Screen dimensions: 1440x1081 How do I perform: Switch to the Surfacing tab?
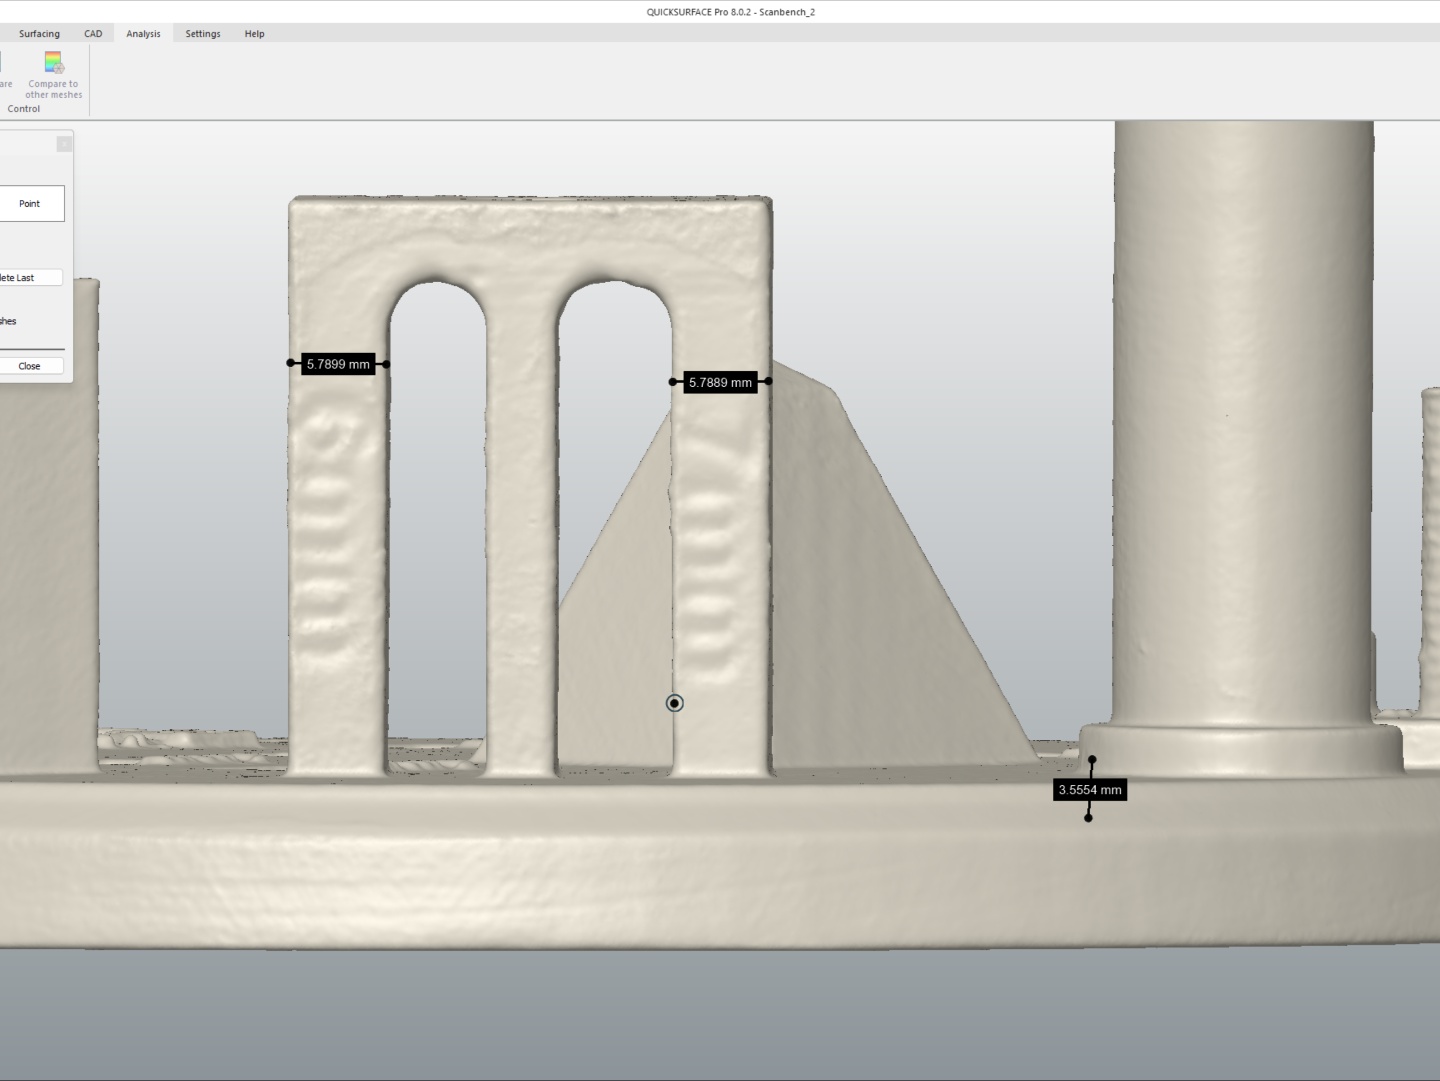tap(39, 34)
